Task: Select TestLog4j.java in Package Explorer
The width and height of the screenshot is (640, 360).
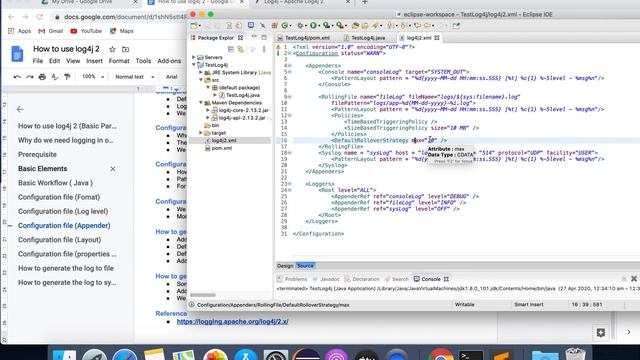Action: click(x=242, y=95)
